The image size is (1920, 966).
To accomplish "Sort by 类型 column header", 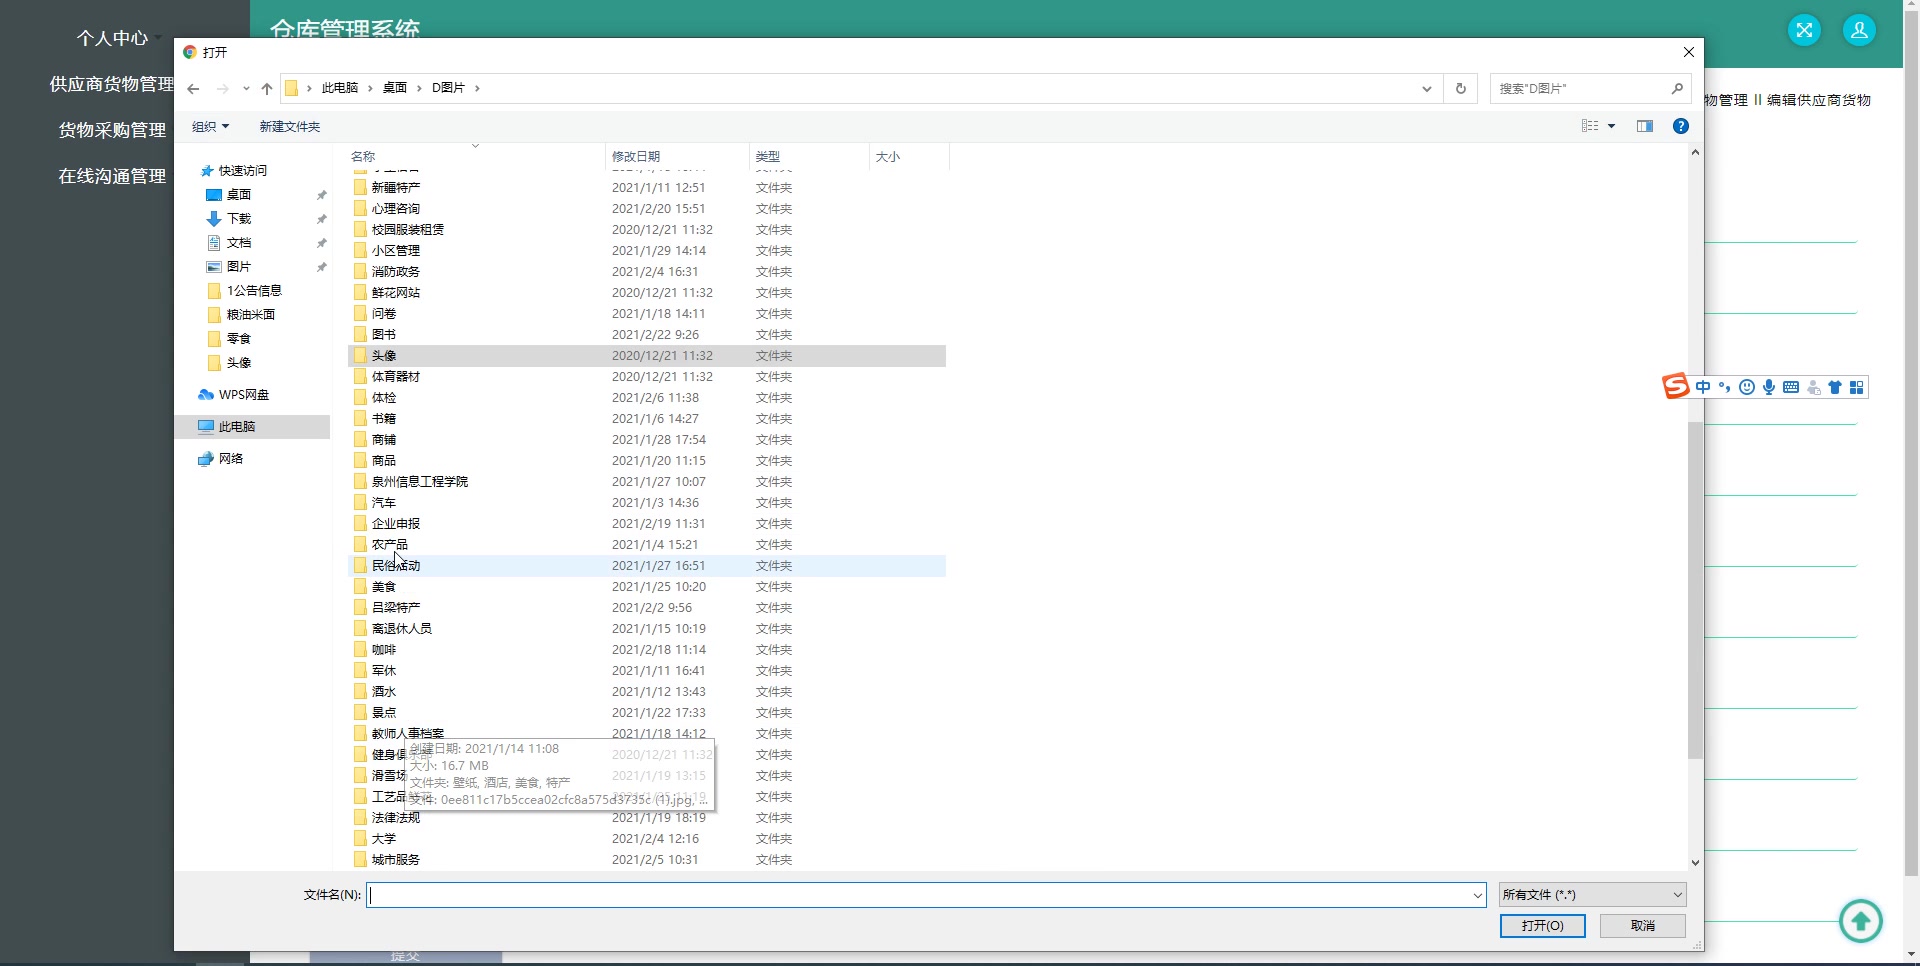I will click(x=809, y=157).
